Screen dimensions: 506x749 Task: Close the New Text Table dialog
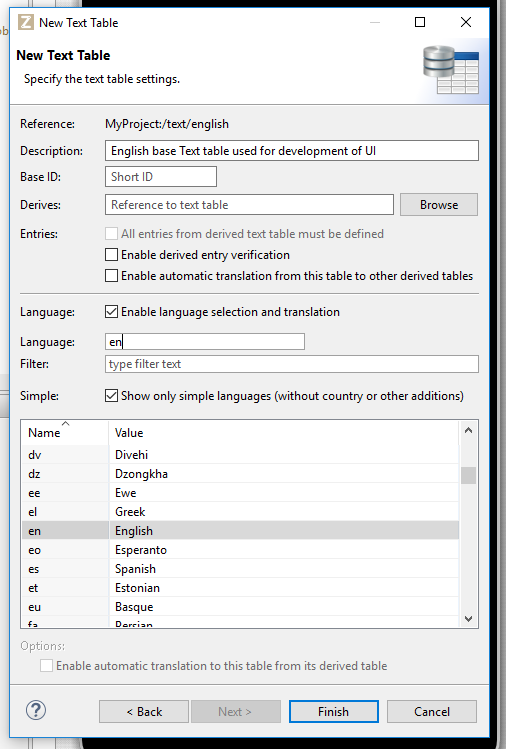[466, 22]
